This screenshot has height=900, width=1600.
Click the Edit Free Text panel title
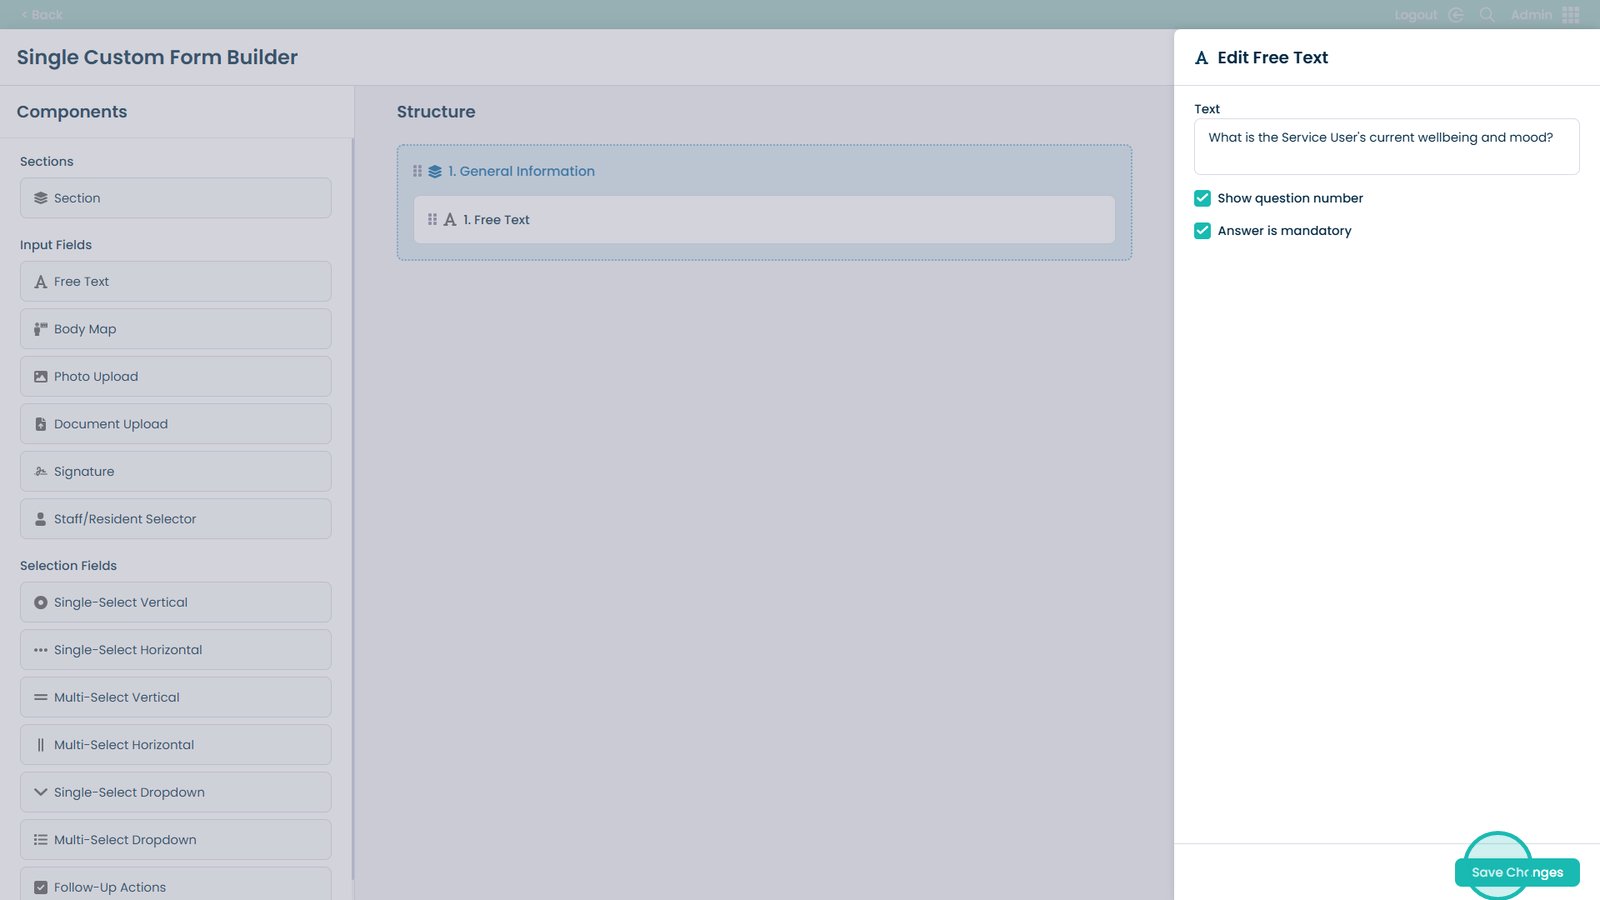coord(1273,58)
